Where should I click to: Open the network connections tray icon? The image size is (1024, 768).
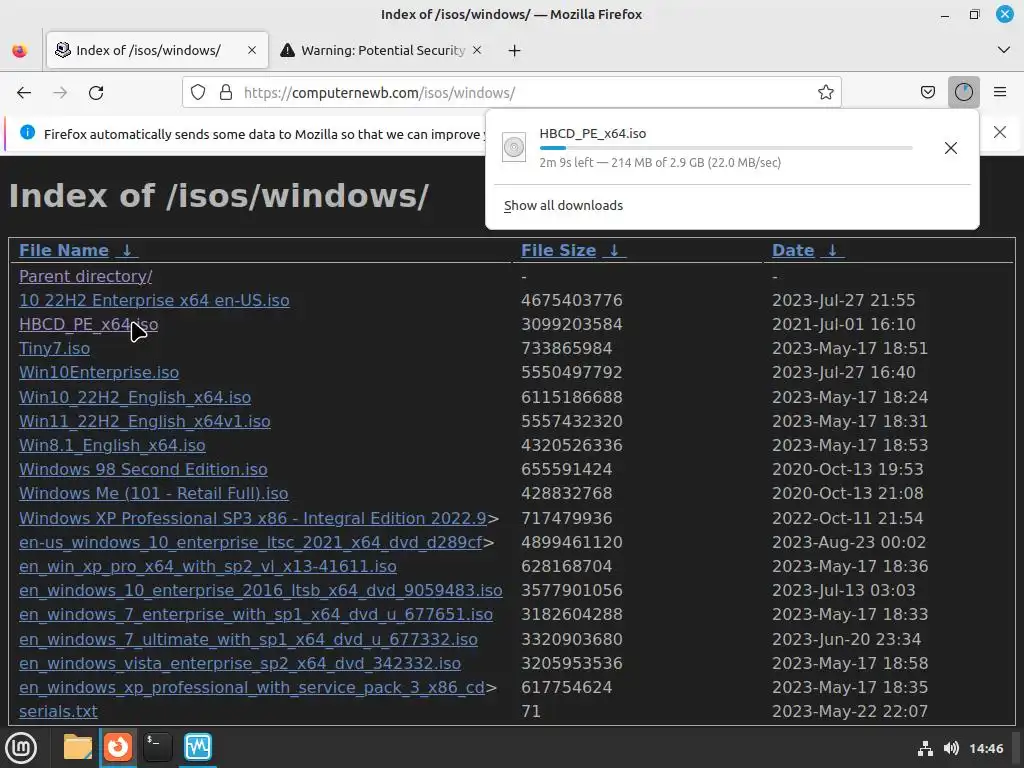pos(925,748)
